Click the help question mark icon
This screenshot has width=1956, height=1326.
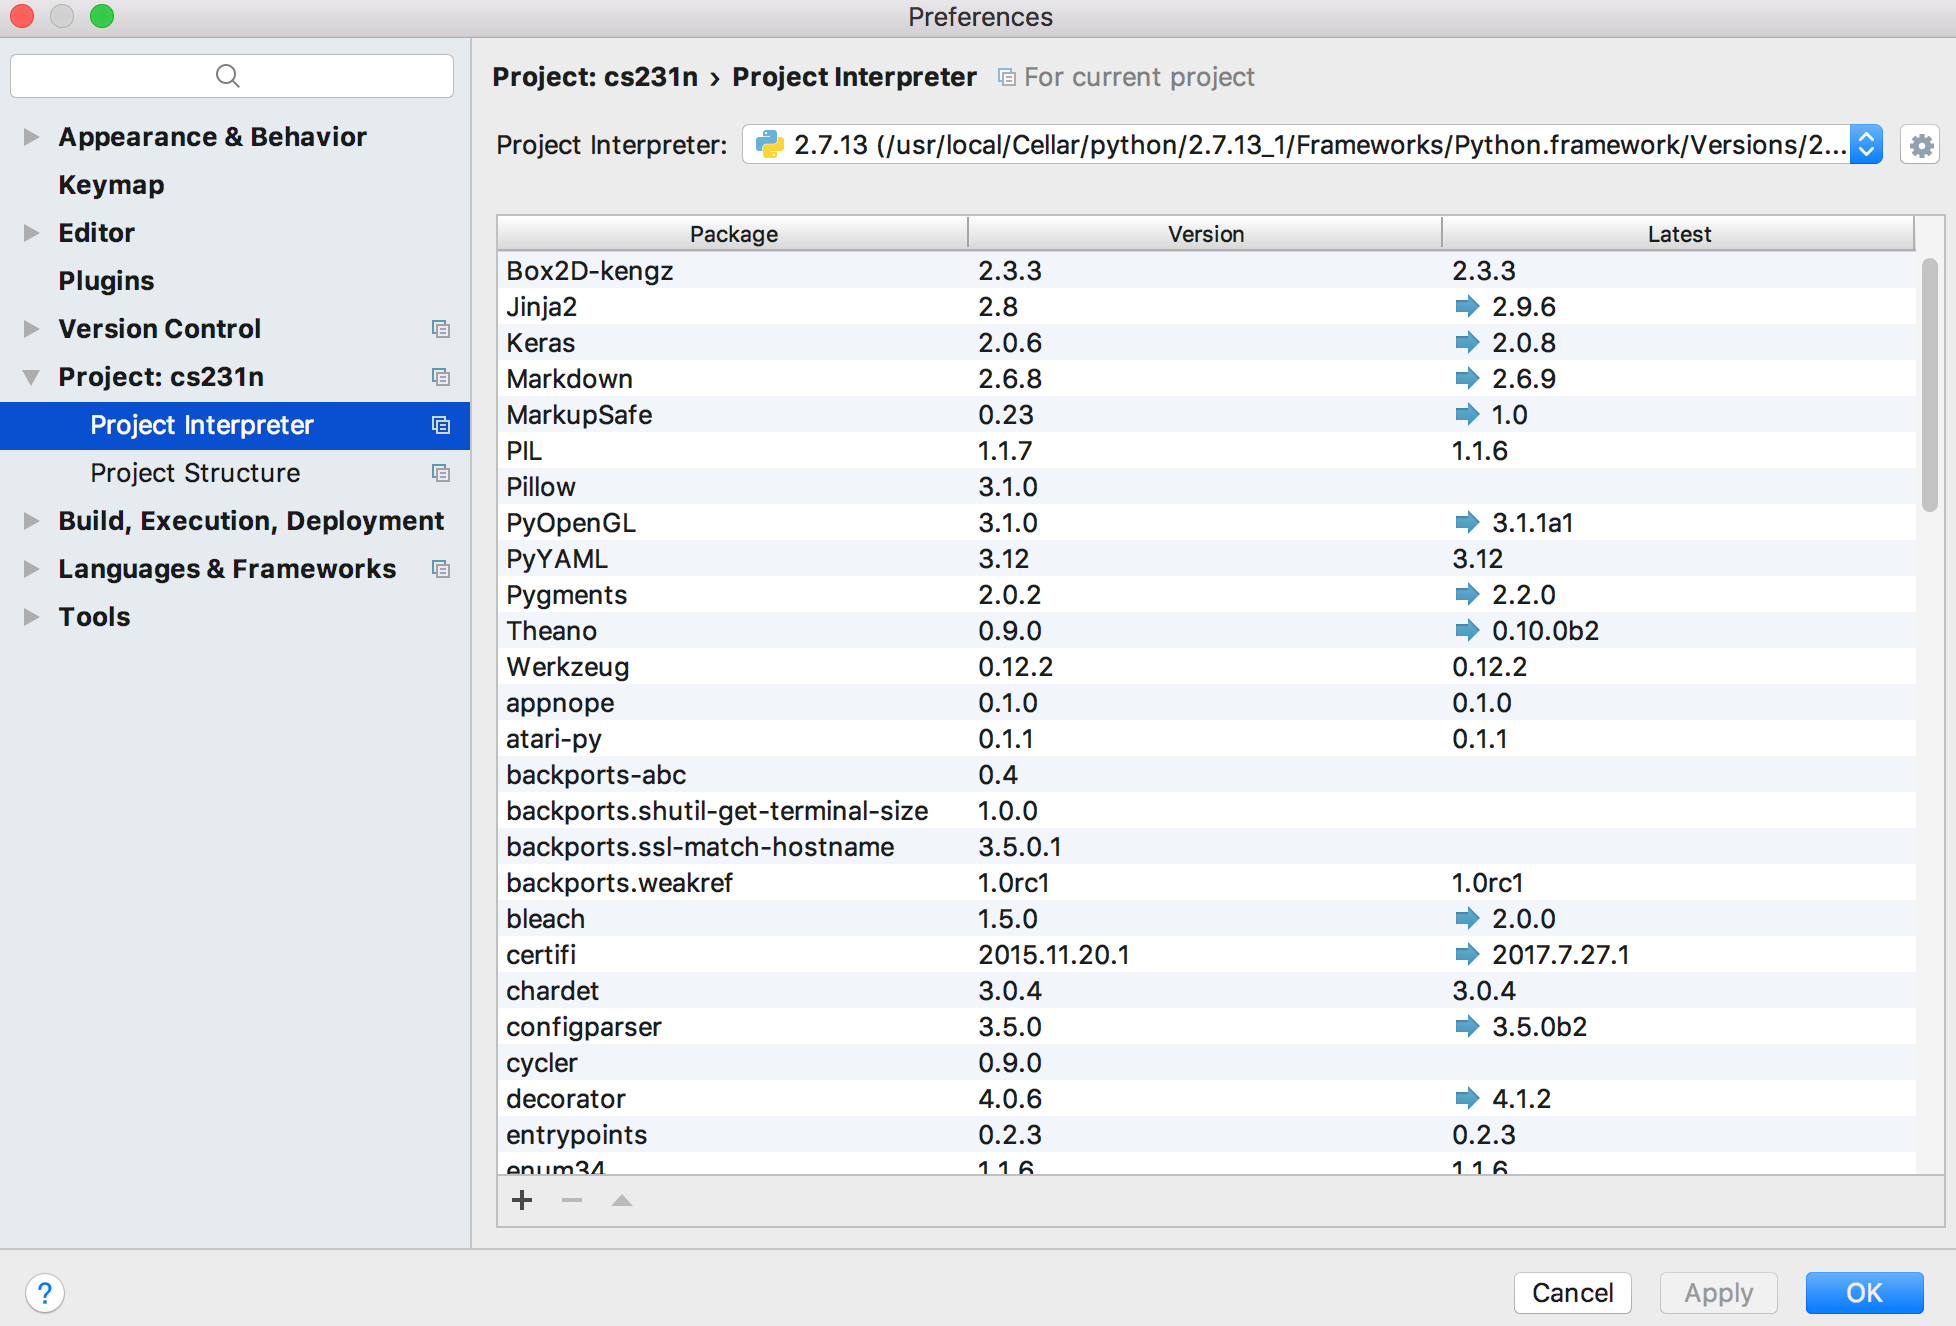(45, 1293)
